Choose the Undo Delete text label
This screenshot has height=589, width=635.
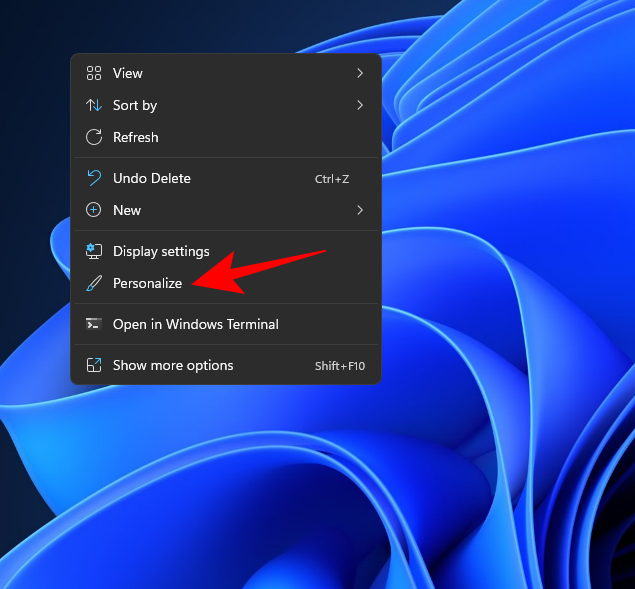[151, 178]
